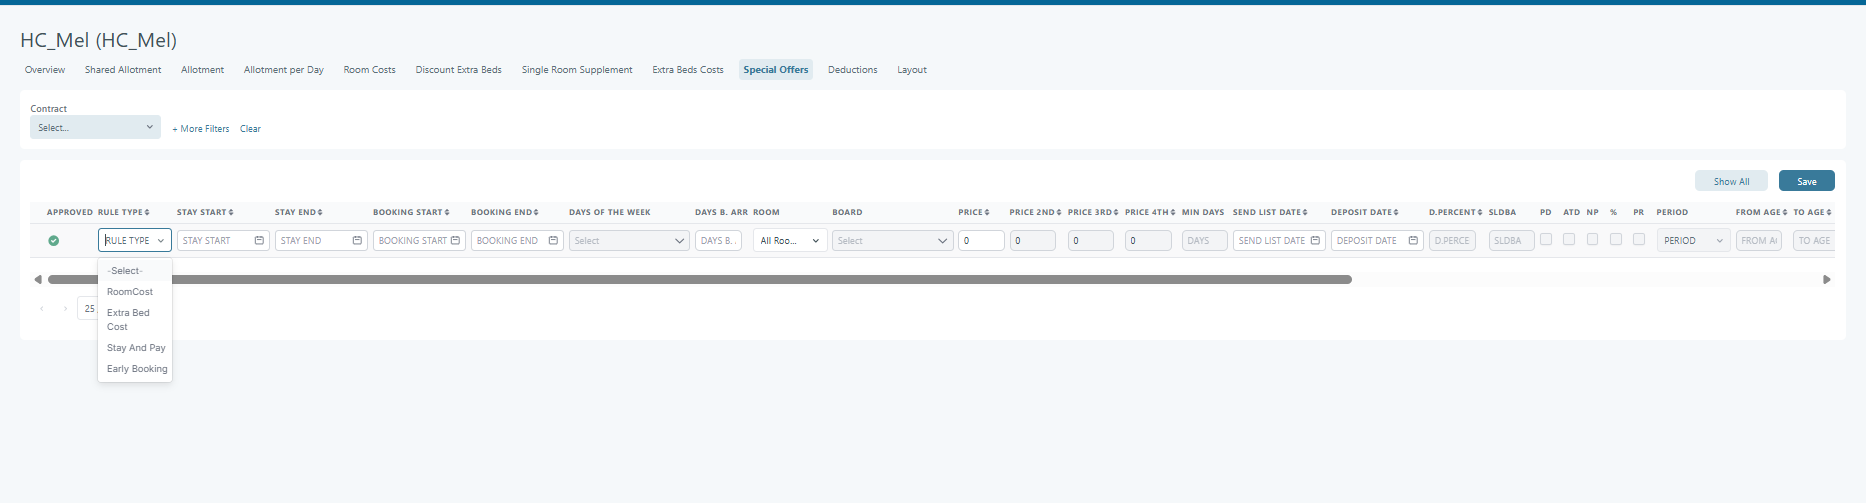The width and height of the screenshot is (1866, 503).
Task: Click the Show All button
Action: click(x=1731, y=181)
